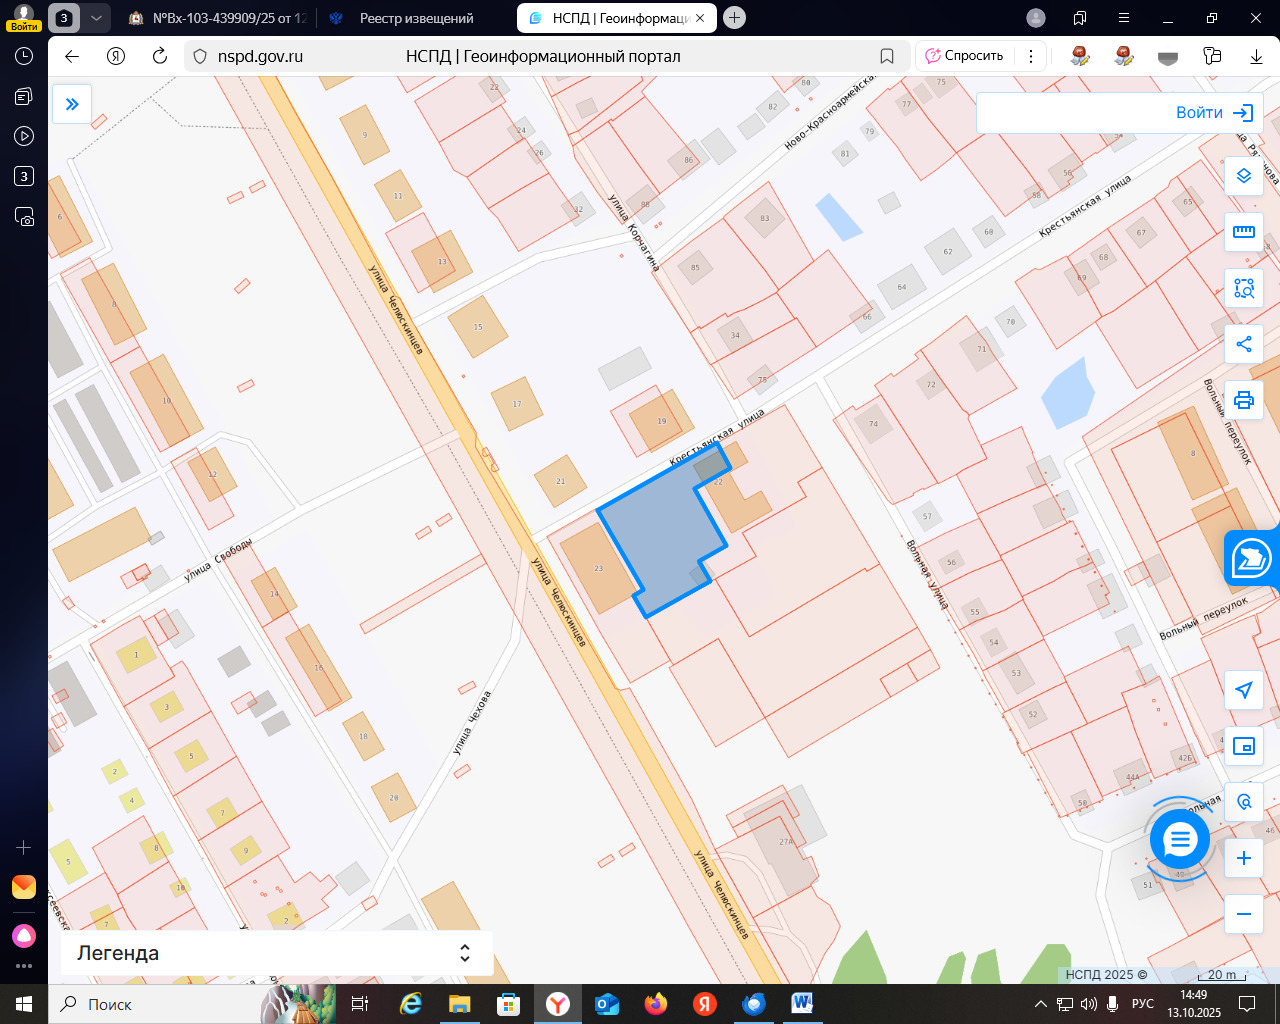Click the Спросить assistant button

point(964,56)
